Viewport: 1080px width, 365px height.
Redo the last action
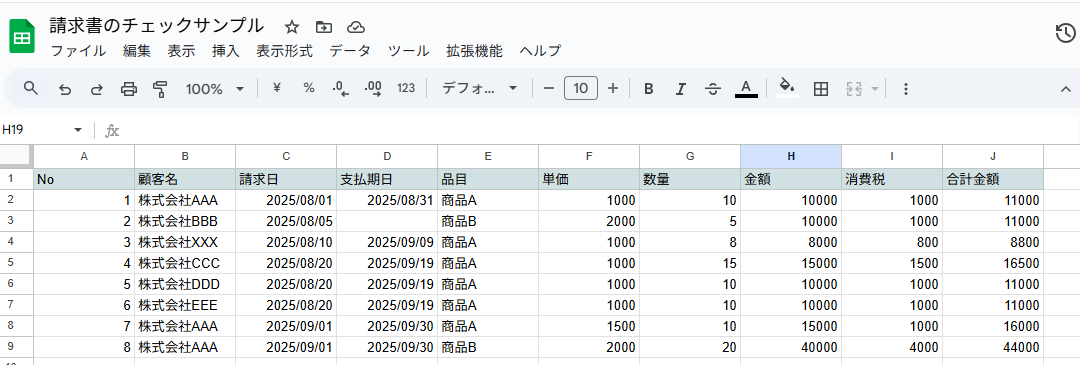tap(96, 89)
